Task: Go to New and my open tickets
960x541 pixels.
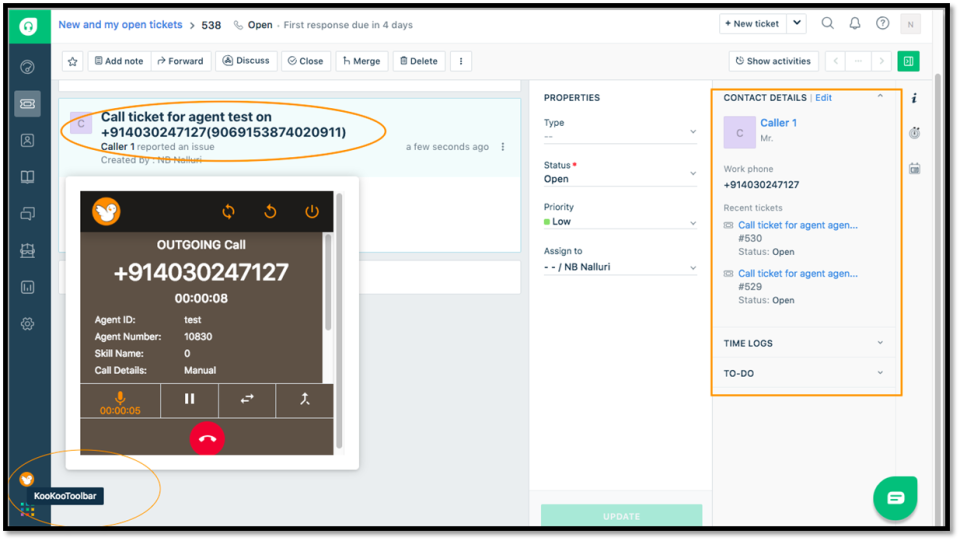Action: coord(120,24)
